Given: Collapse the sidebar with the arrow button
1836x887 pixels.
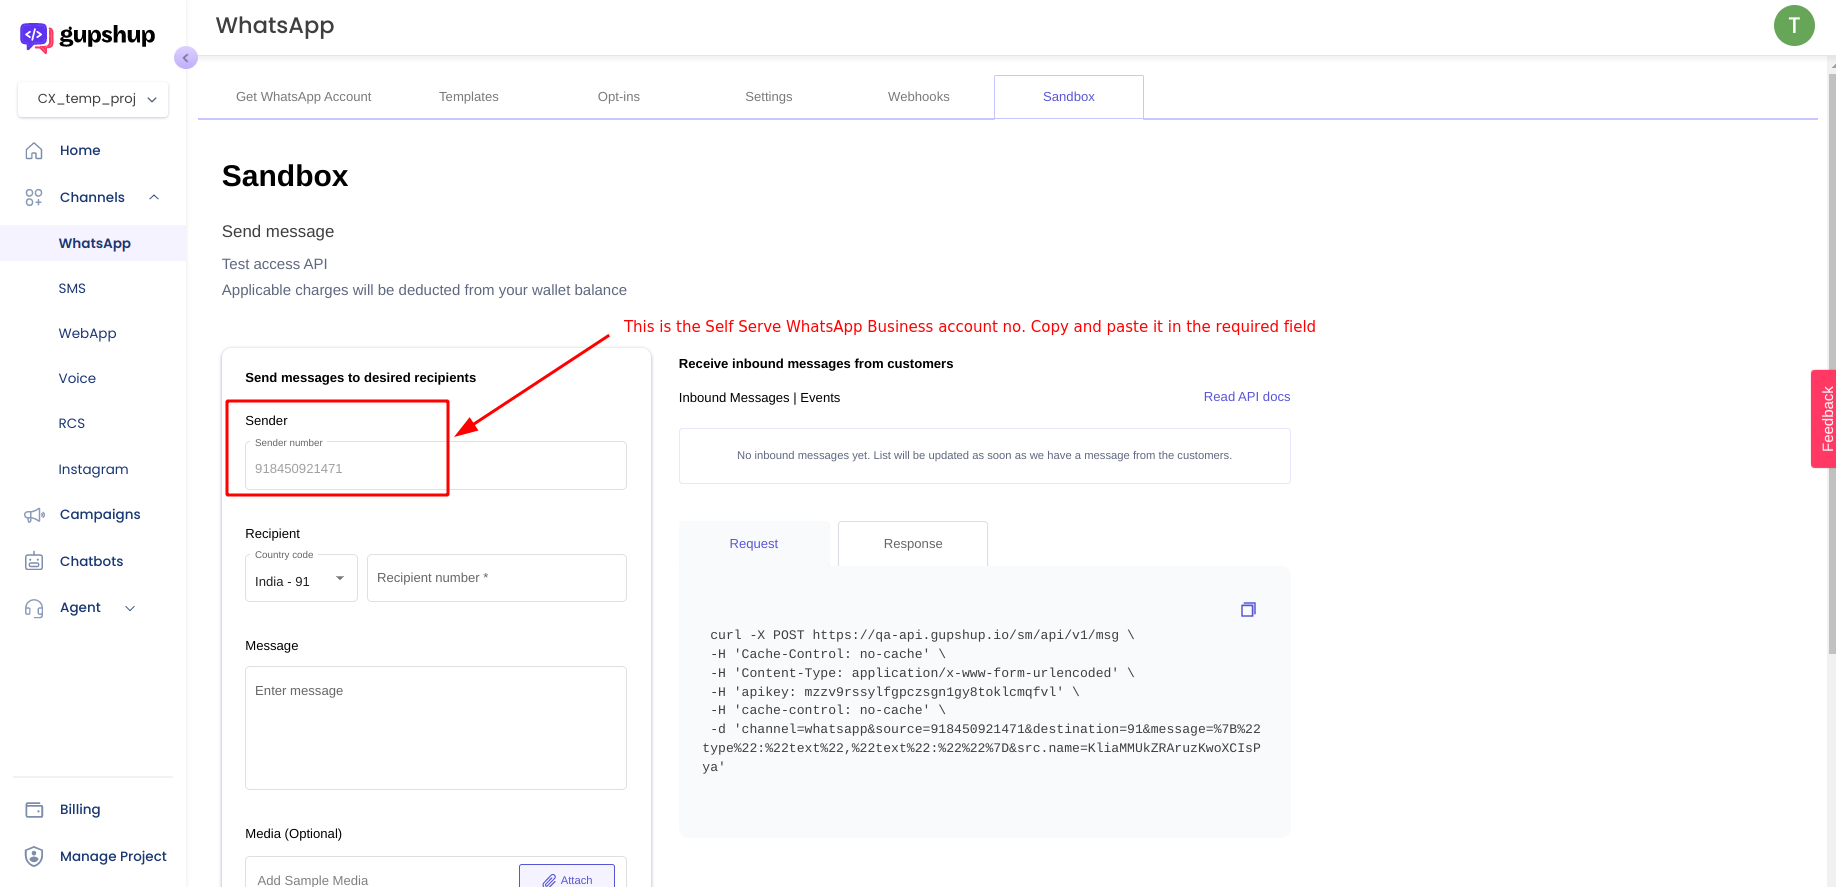Looking at the screenshot, I should tap(186, 58).
